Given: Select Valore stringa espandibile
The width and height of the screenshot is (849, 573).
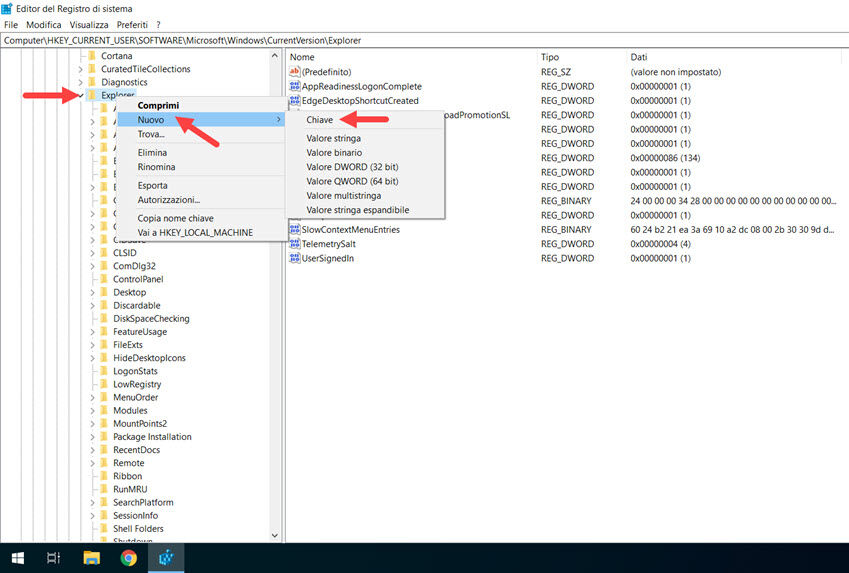Looking at the screenshot, I should click(x=365, y=210).
